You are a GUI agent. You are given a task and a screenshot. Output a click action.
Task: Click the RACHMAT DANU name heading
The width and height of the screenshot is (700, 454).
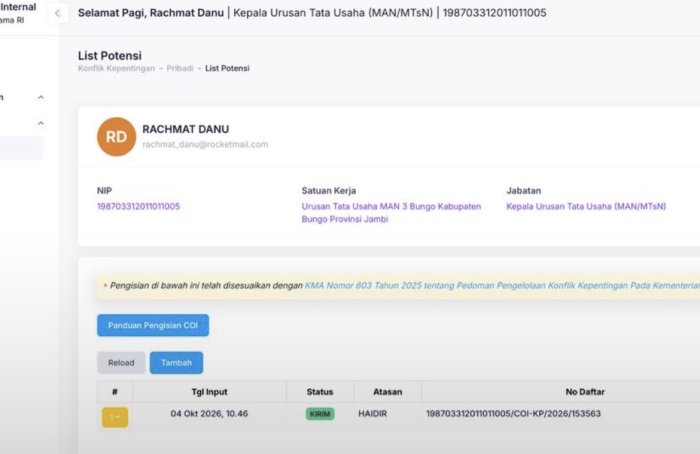[x=186, y=129]
